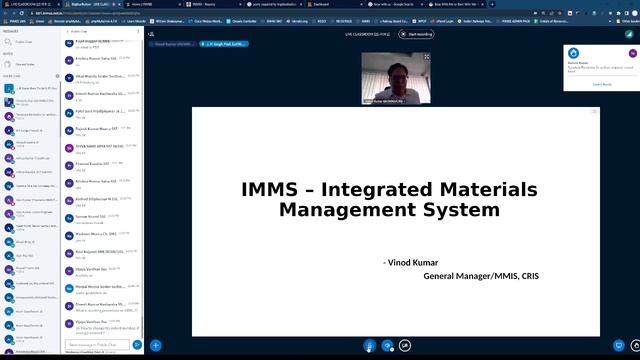Open the Actions plus menu
640x360 pixels.
(156, 345)
